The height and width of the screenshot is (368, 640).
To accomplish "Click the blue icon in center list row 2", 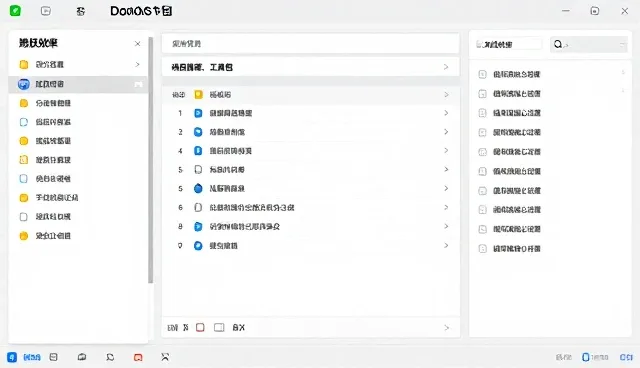I will (198, 132).
